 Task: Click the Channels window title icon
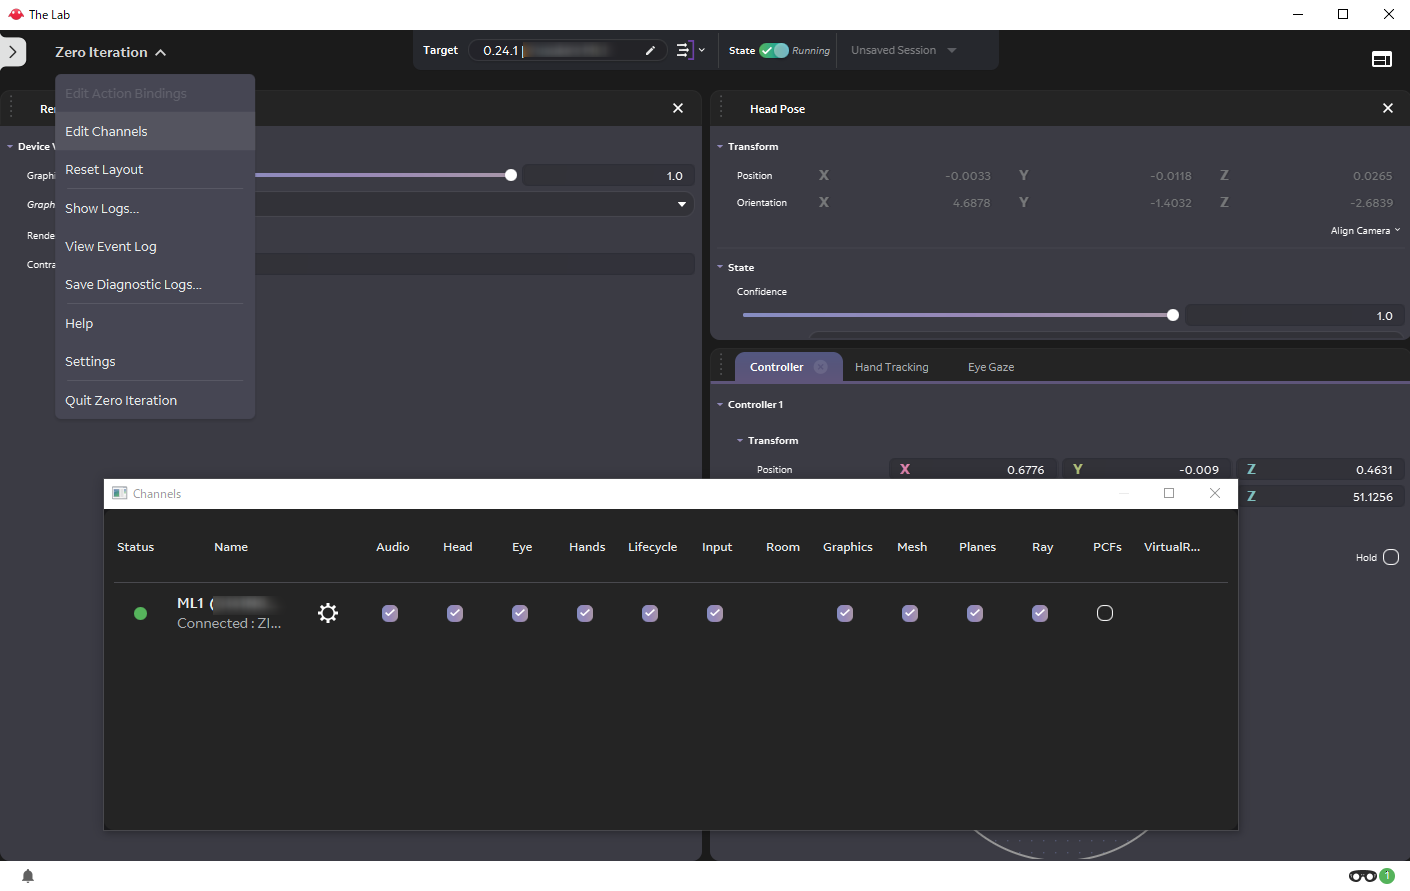click(x=120, y=493)
